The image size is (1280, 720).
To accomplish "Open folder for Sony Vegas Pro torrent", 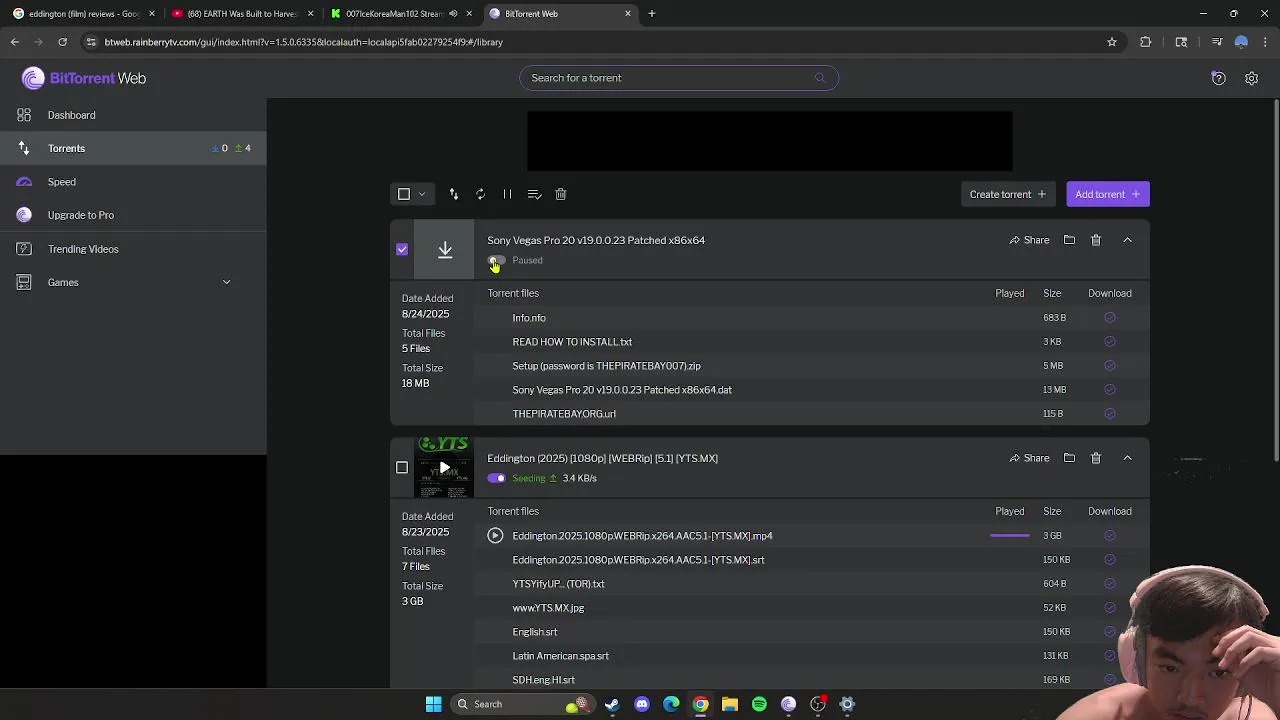I will click(1069, 240).
